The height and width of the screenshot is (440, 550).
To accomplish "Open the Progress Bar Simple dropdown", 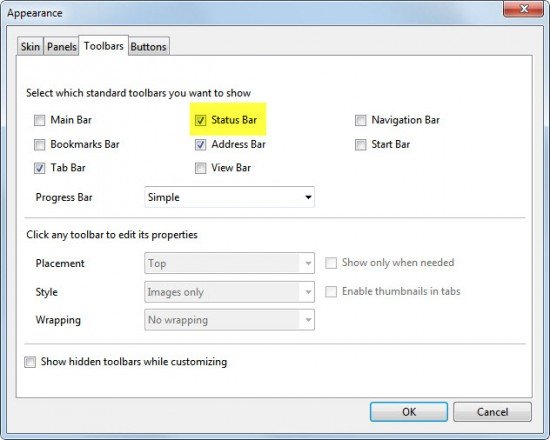I will point(229,197).
